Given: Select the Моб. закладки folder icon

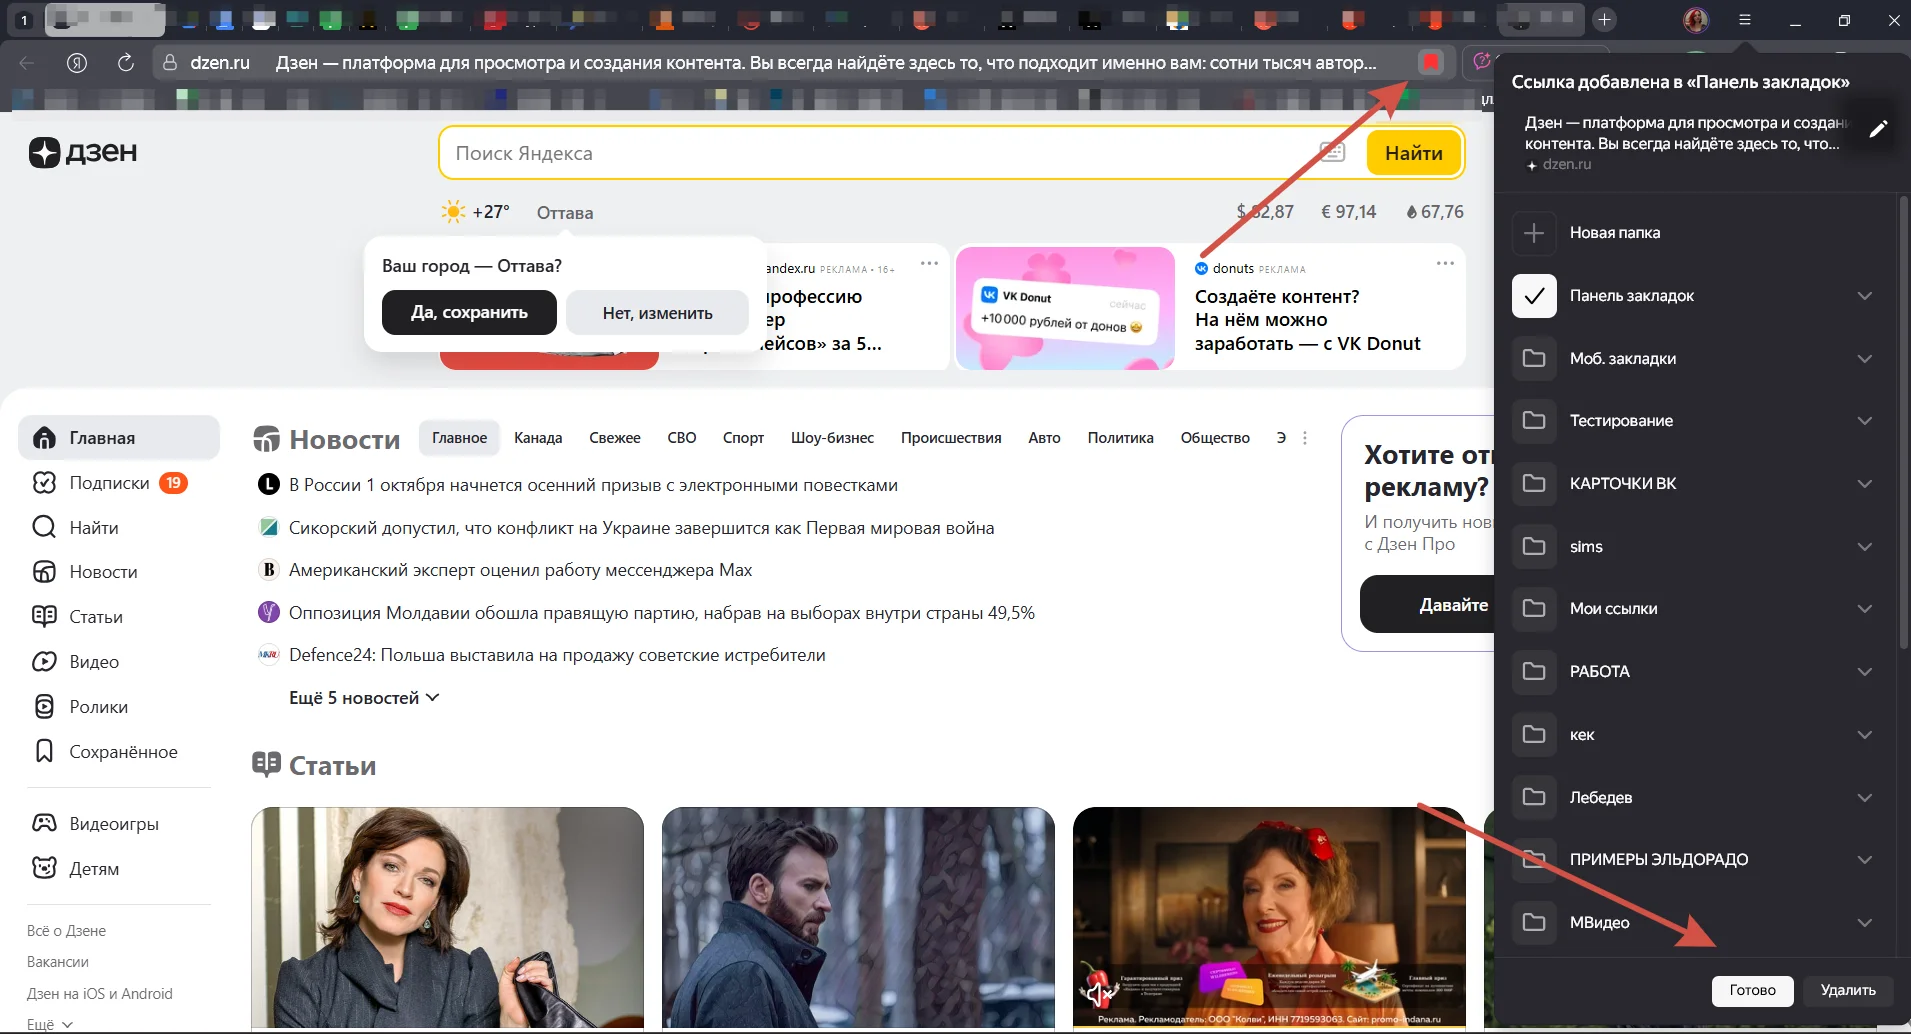Looking at the screenshot, I should [x=1534, y=358].
